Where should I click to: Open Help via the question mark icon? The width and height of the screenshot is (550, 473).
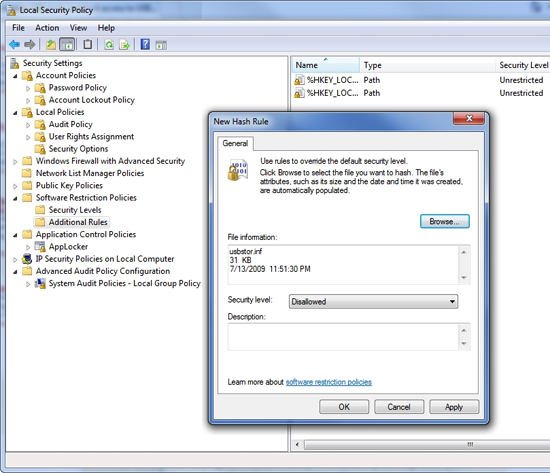tap(145, 45)
